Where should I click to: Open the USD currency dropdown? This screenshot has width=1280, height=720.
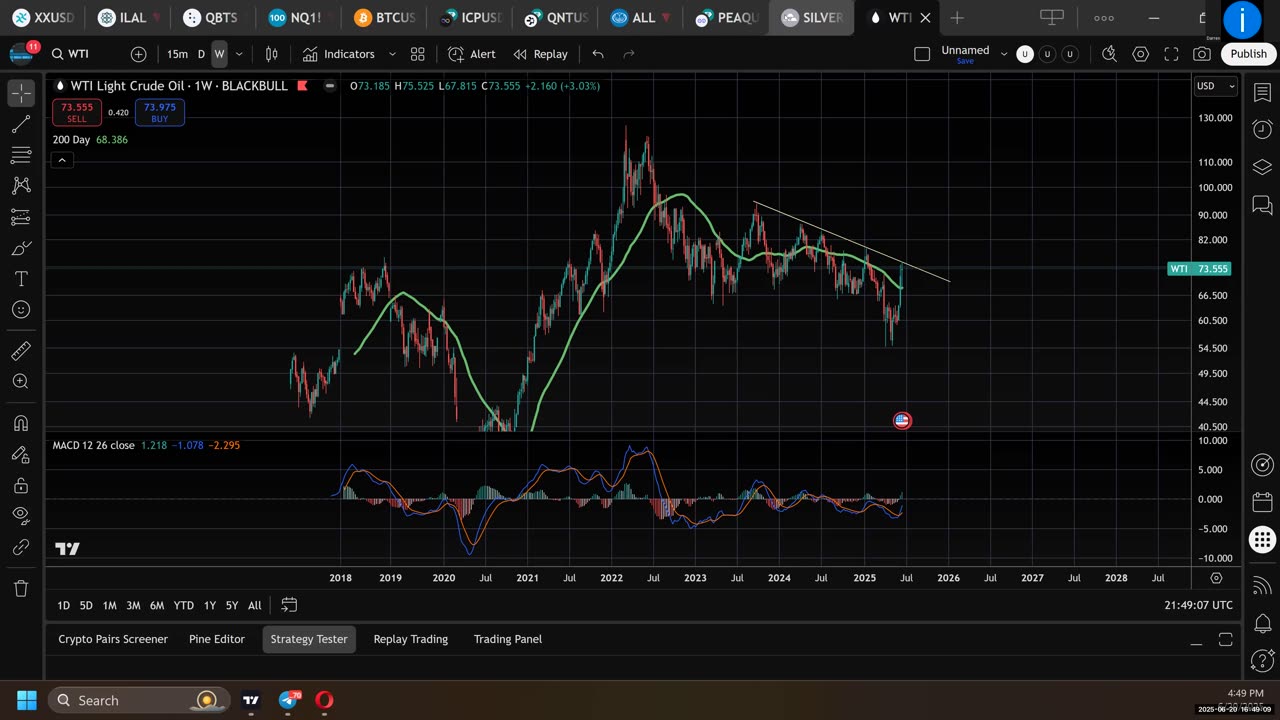click(1216, 86)
